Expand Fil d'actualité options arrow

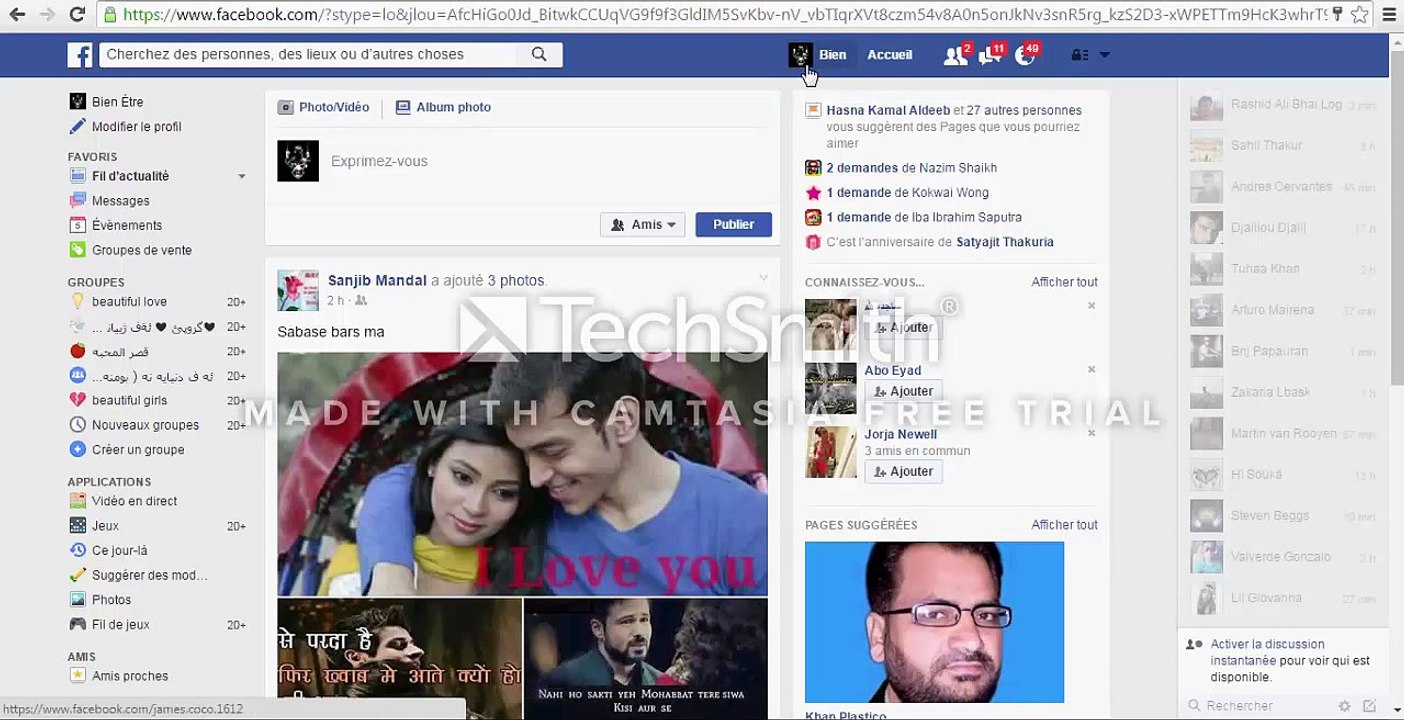[241, 176]
